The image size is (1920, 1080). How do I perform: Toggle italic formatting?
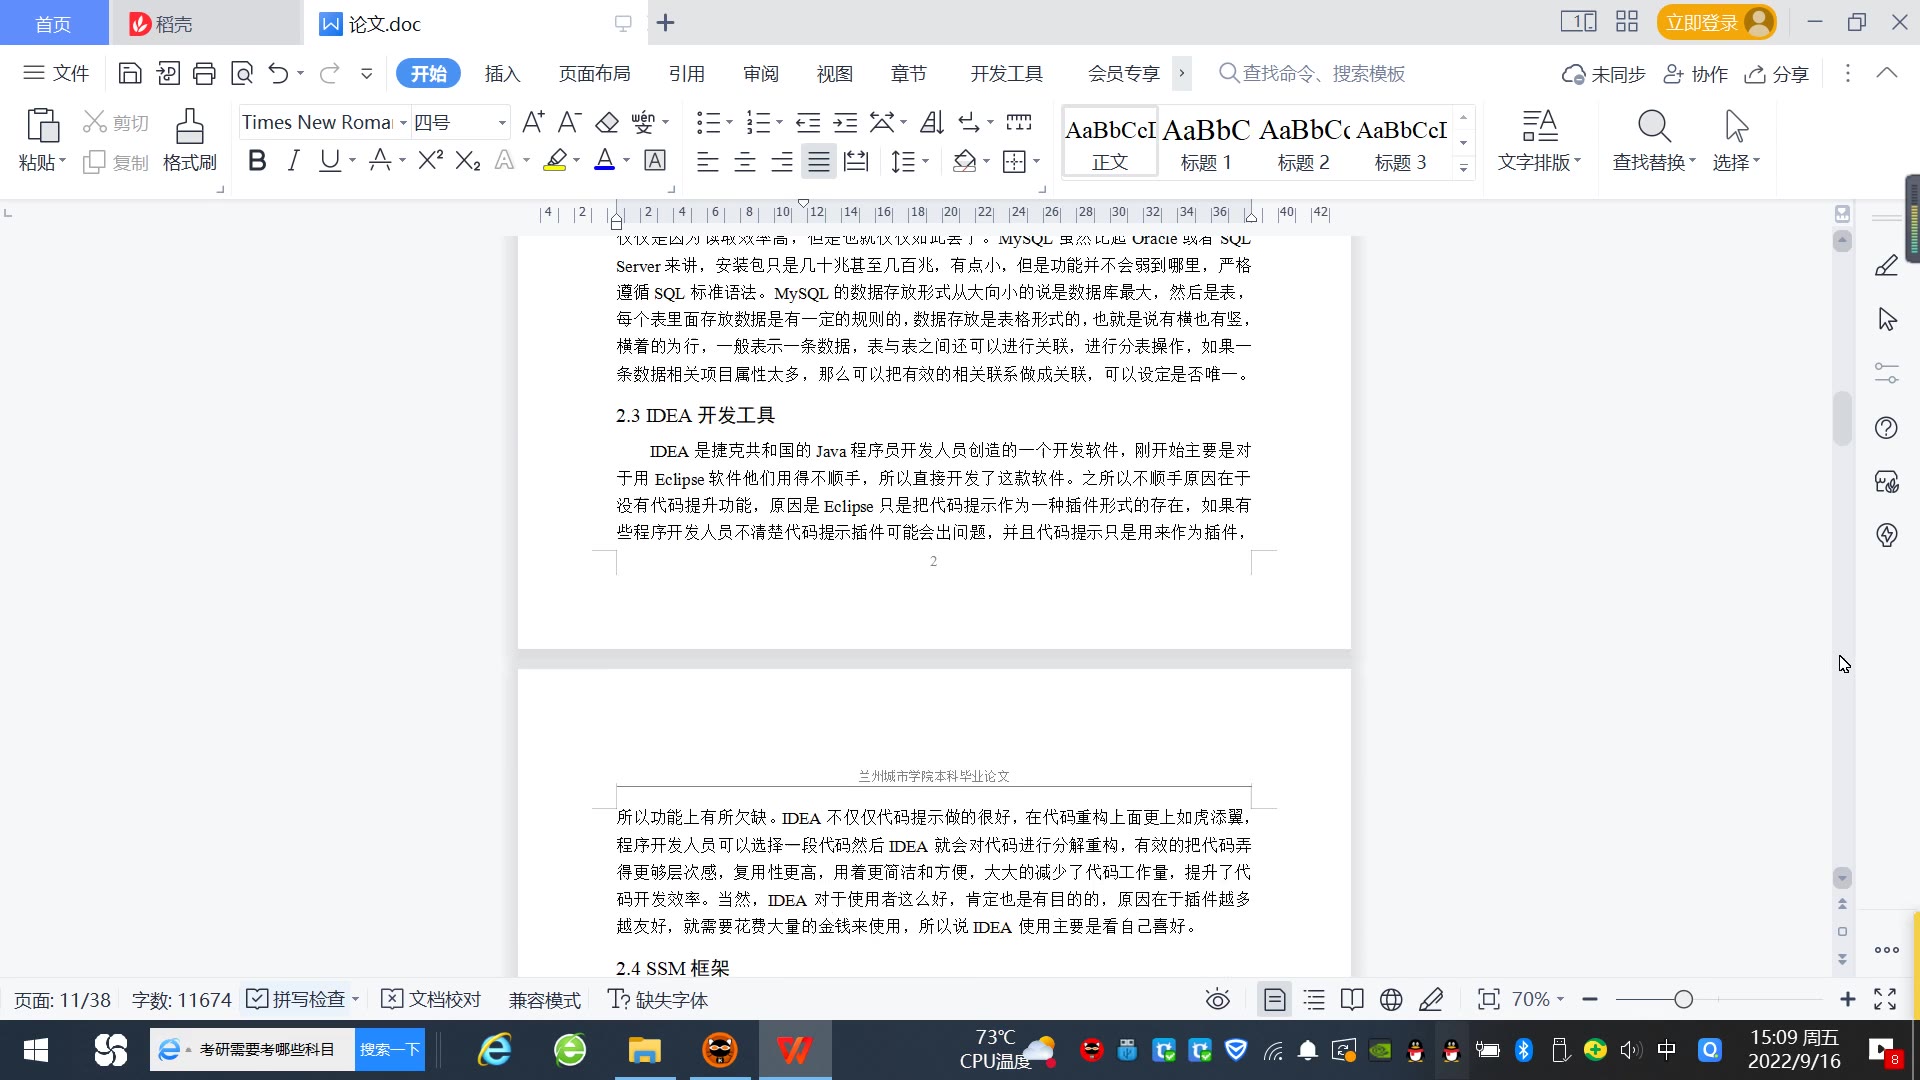pos(293,161)
